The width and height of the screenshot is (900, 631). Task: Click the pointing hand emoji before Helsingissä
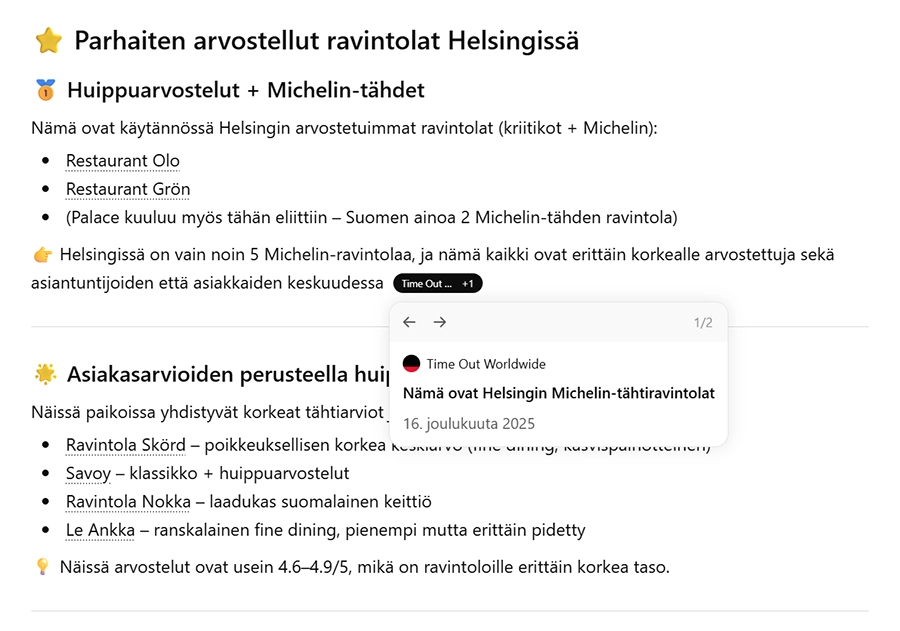(43, 255)
